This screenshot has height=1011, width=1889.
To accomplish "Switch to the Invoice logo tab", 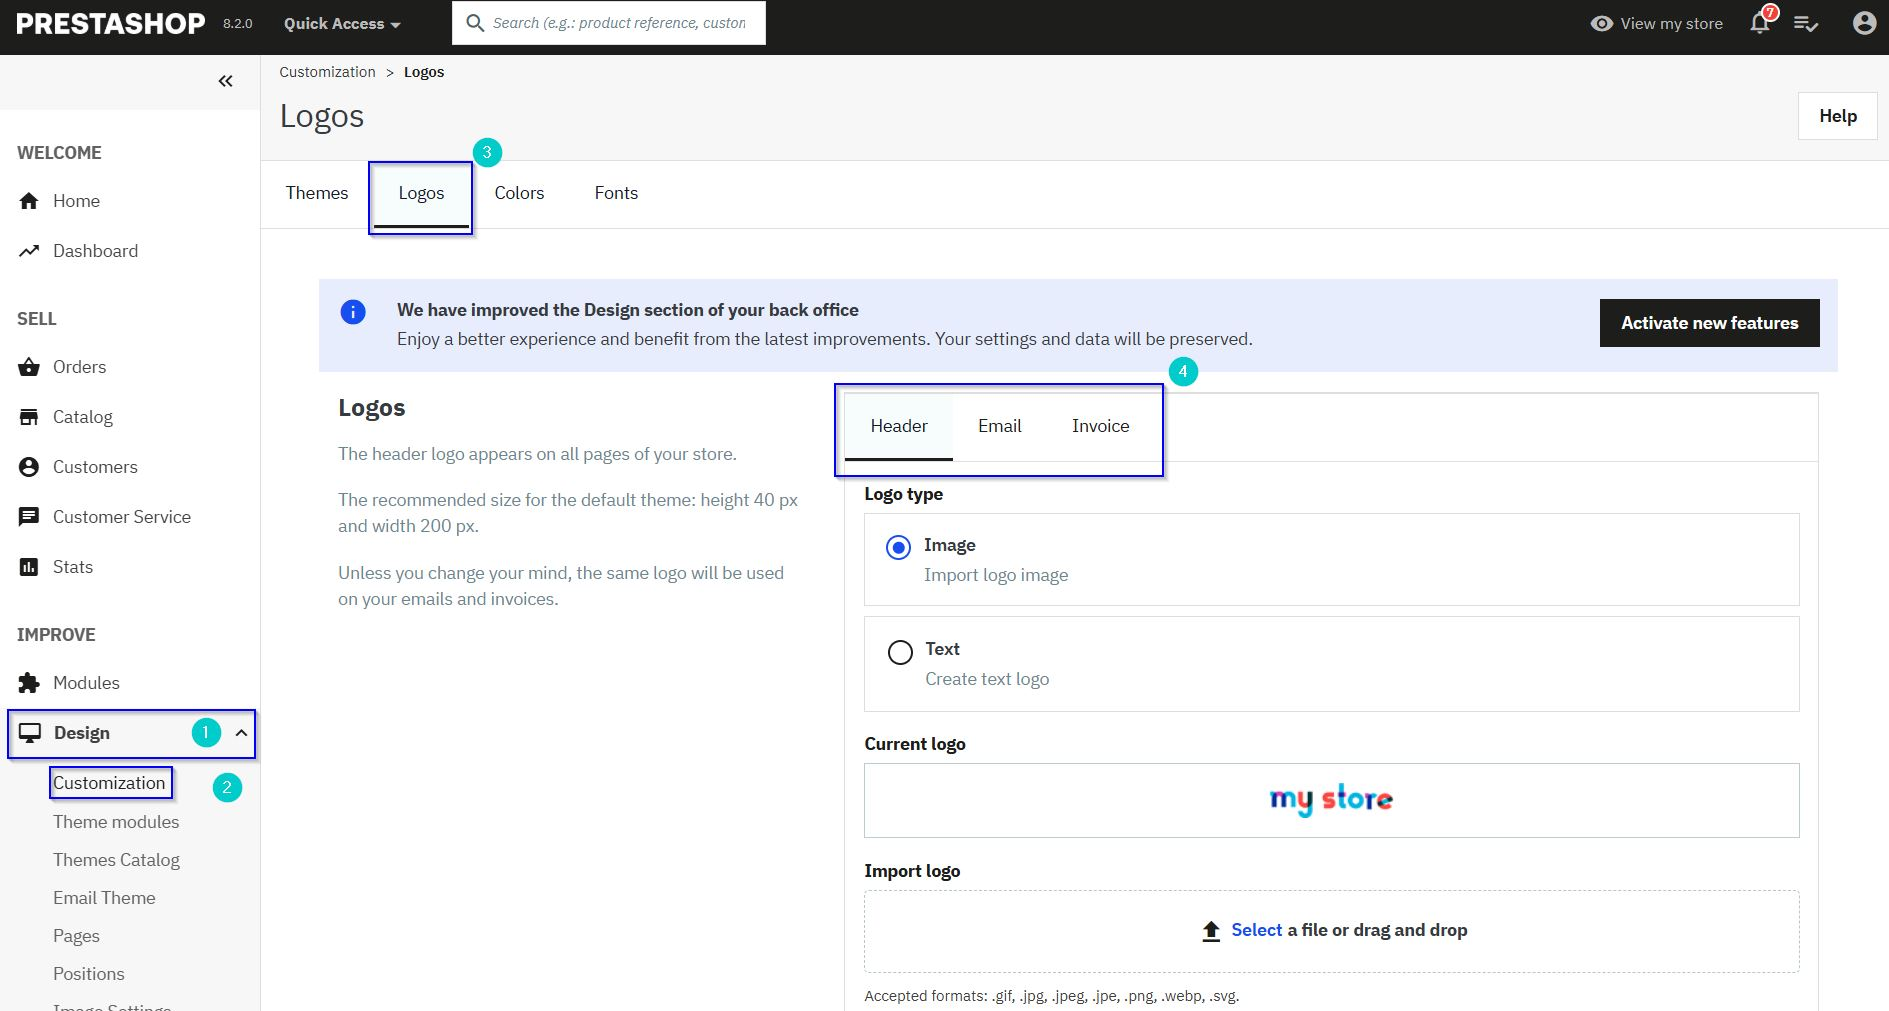I will 1100,426.
